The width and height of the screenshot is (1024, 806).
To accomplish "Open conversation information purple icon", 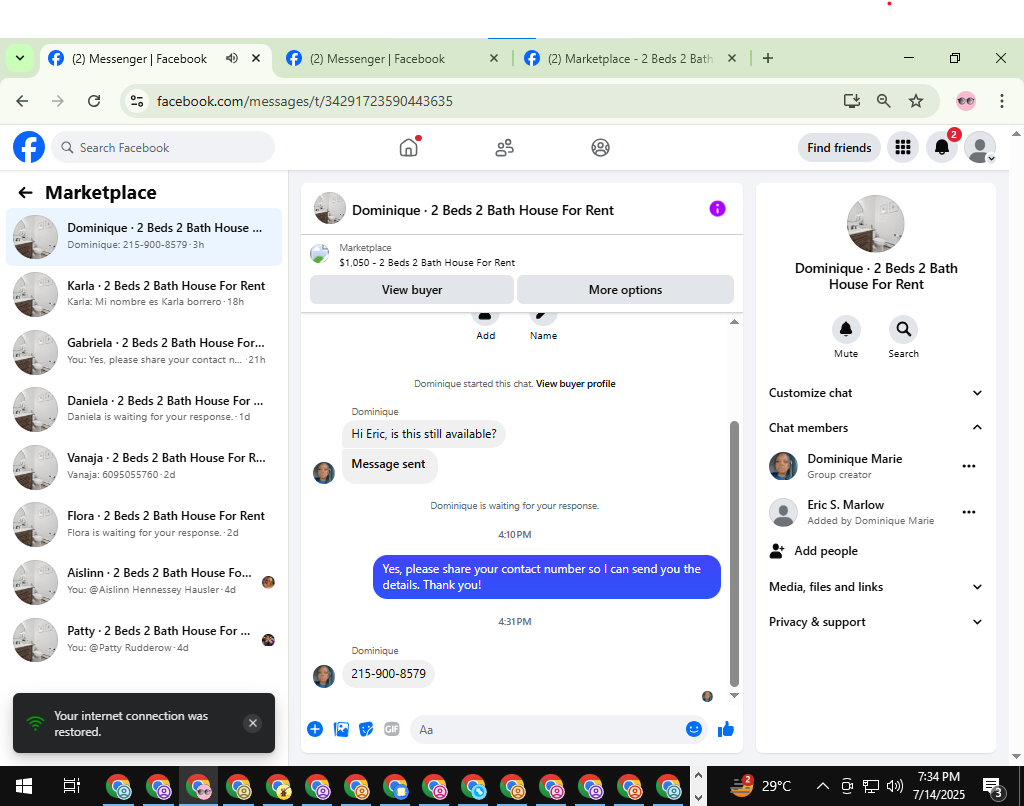I will (x=717, y=209).
